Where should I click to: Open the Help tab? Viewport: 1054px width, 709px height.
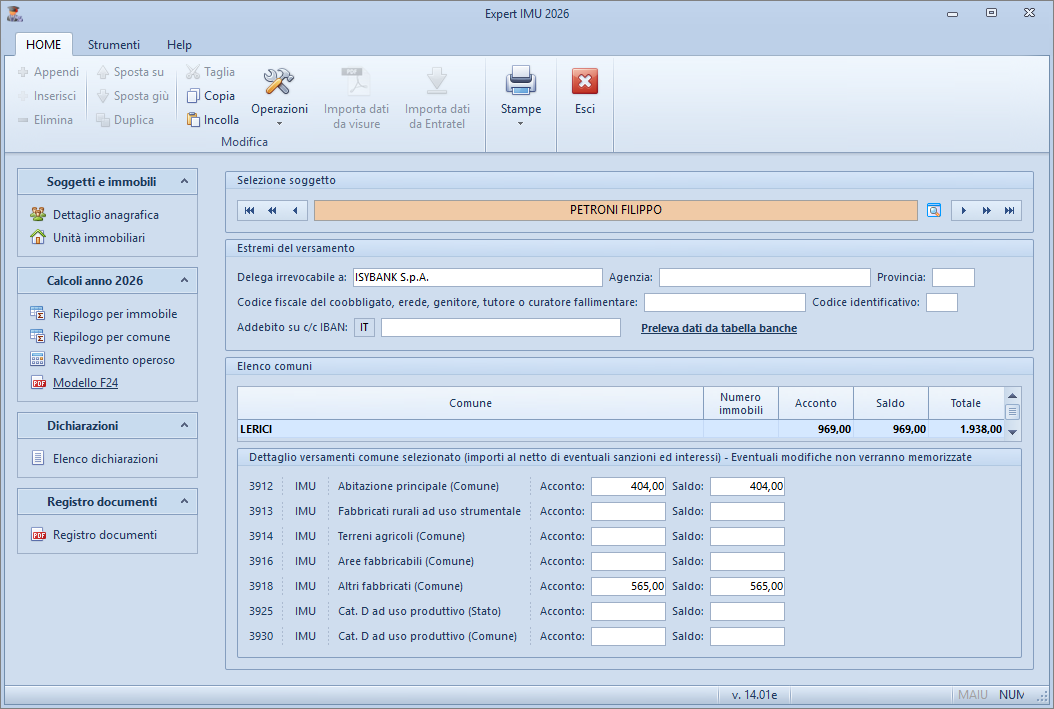click(x=179, y=45)
